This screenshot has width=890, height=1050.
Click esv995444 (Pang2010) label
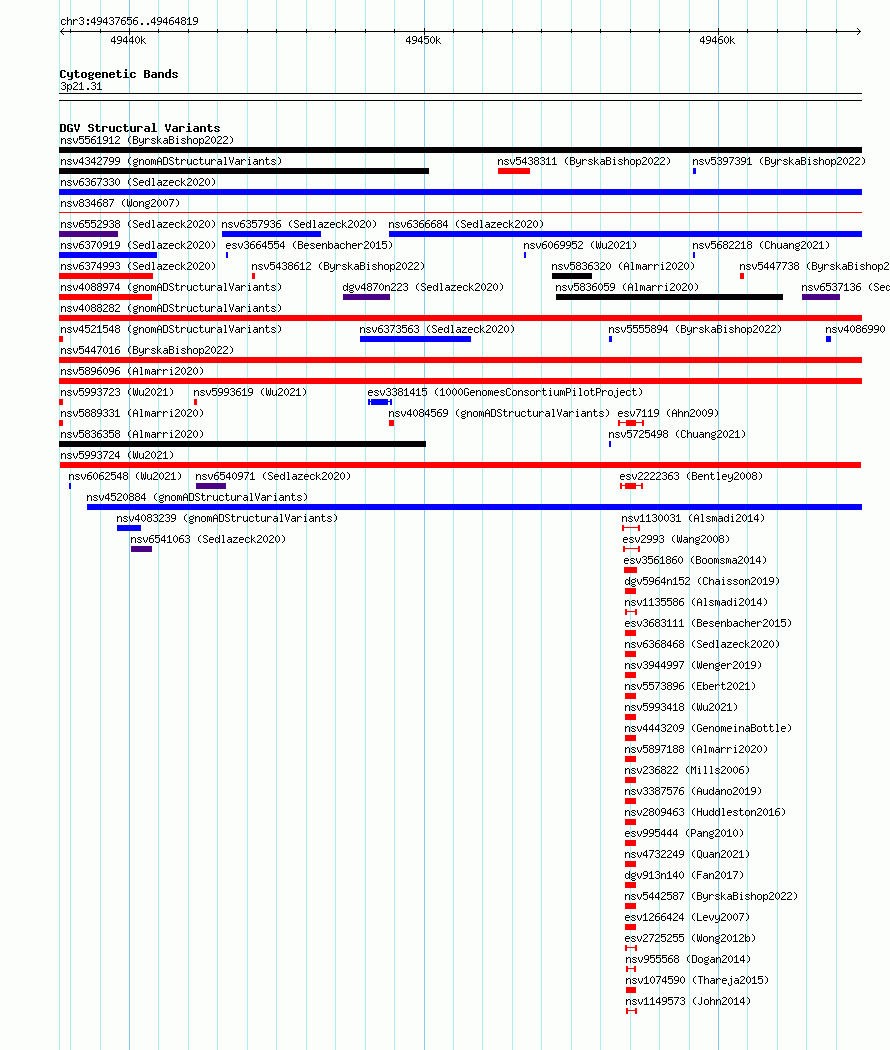(x=684, y=833)
